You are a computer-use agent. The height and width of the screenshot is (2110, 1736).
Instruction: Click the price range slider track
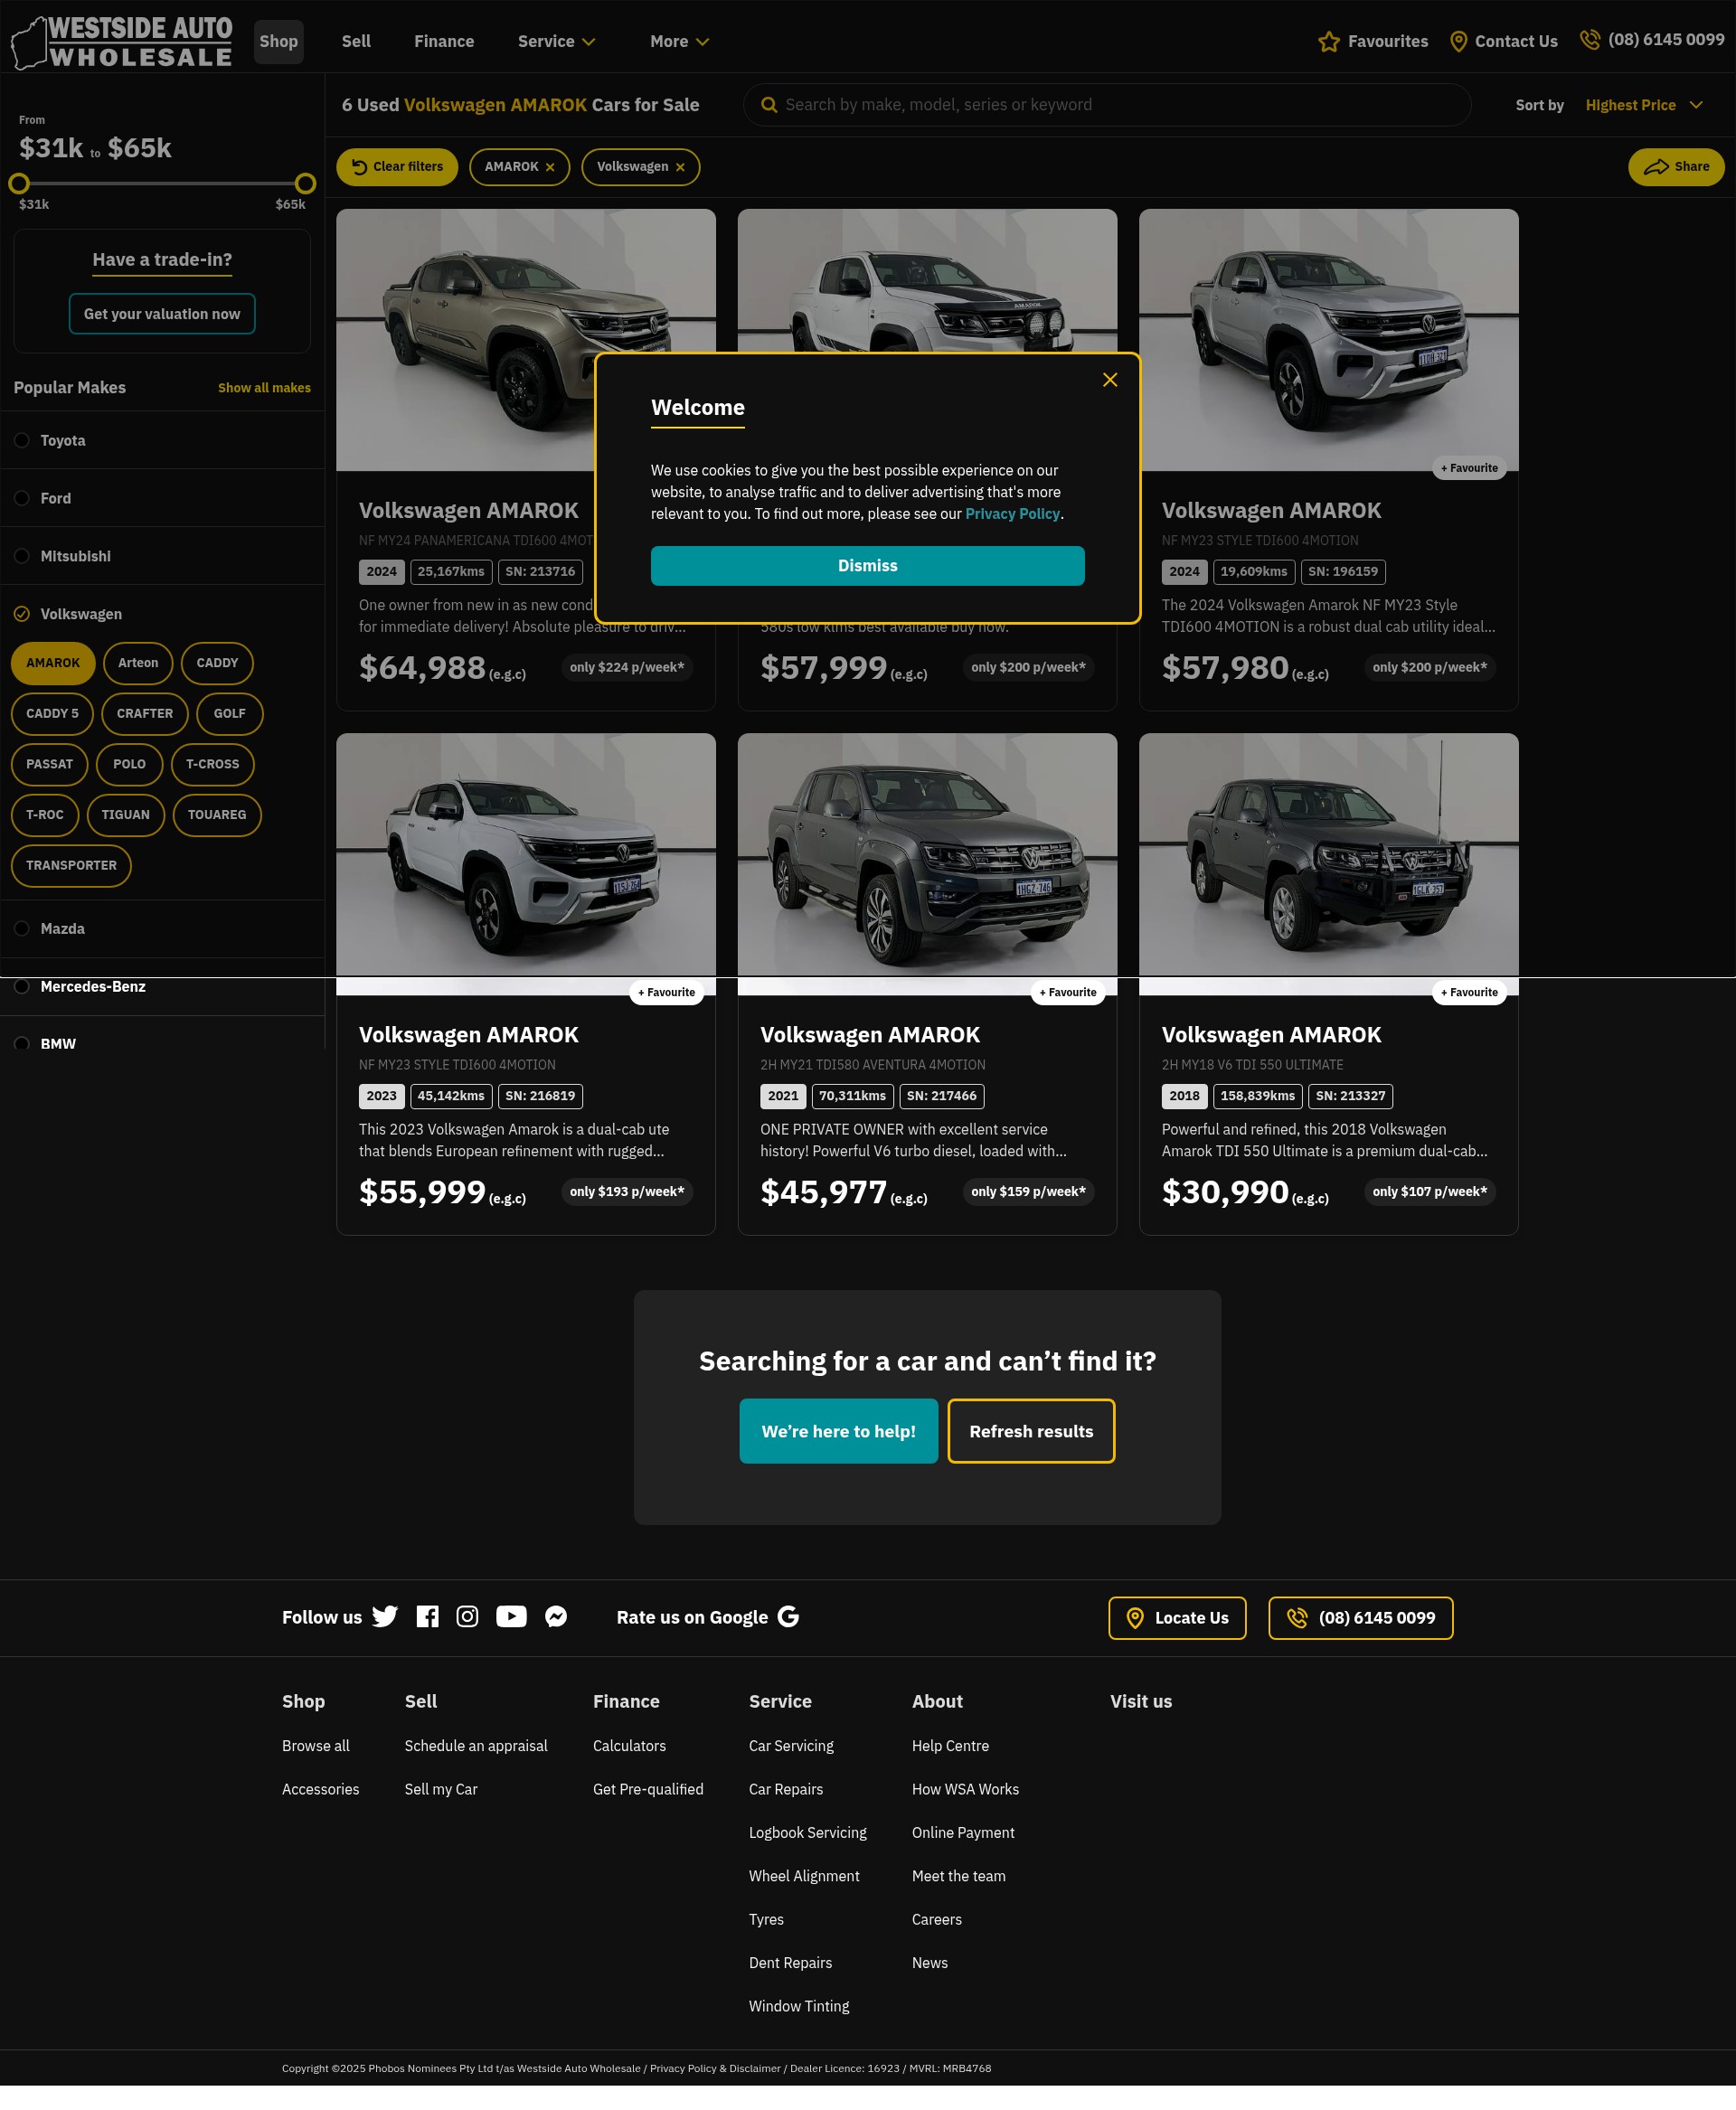coord(162,184)
